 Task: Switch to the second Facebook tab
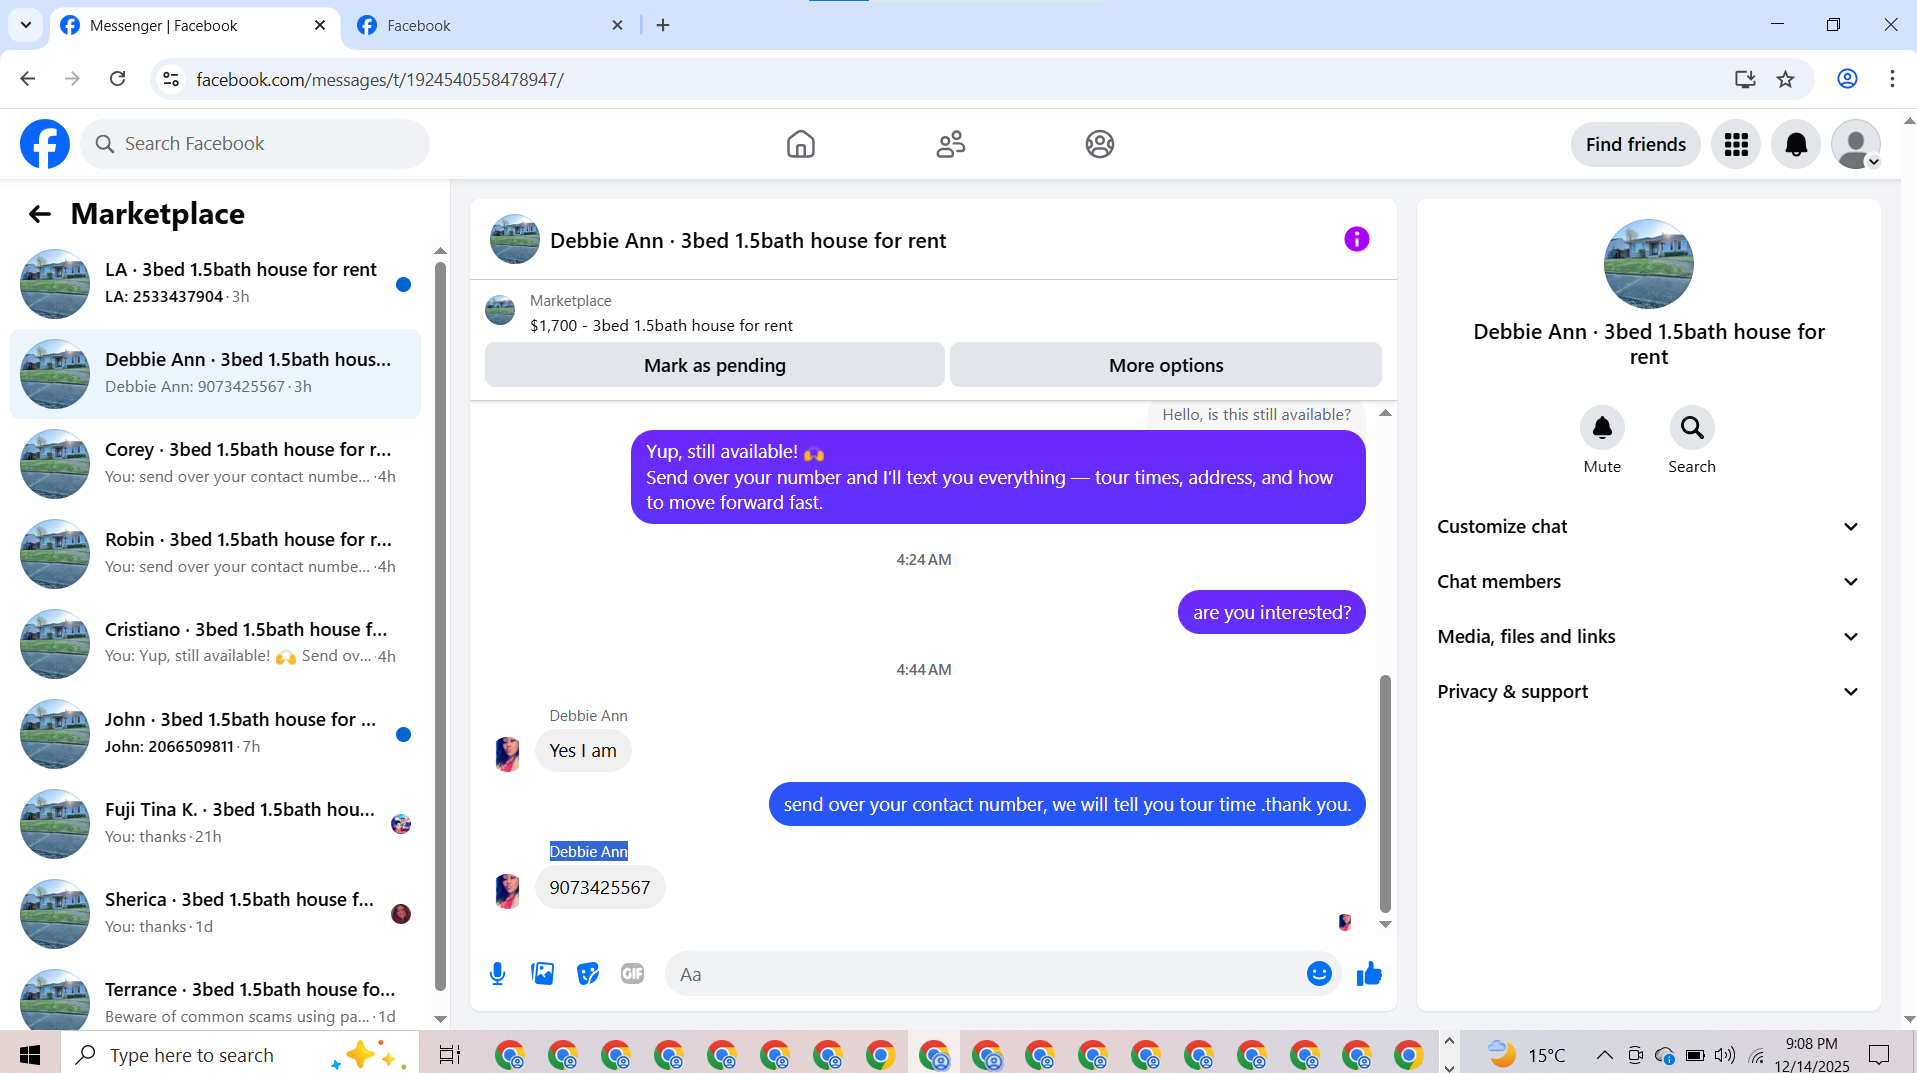490,25
